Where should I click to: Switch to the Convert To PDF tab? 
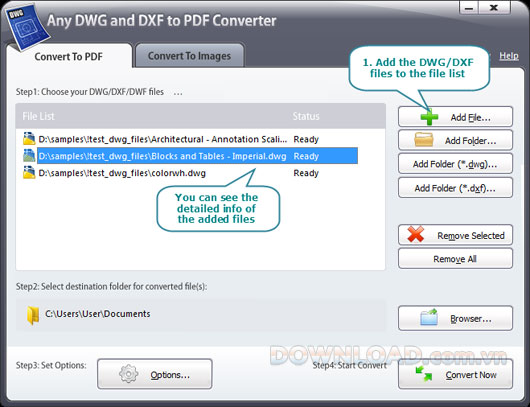tap(69, 56)
